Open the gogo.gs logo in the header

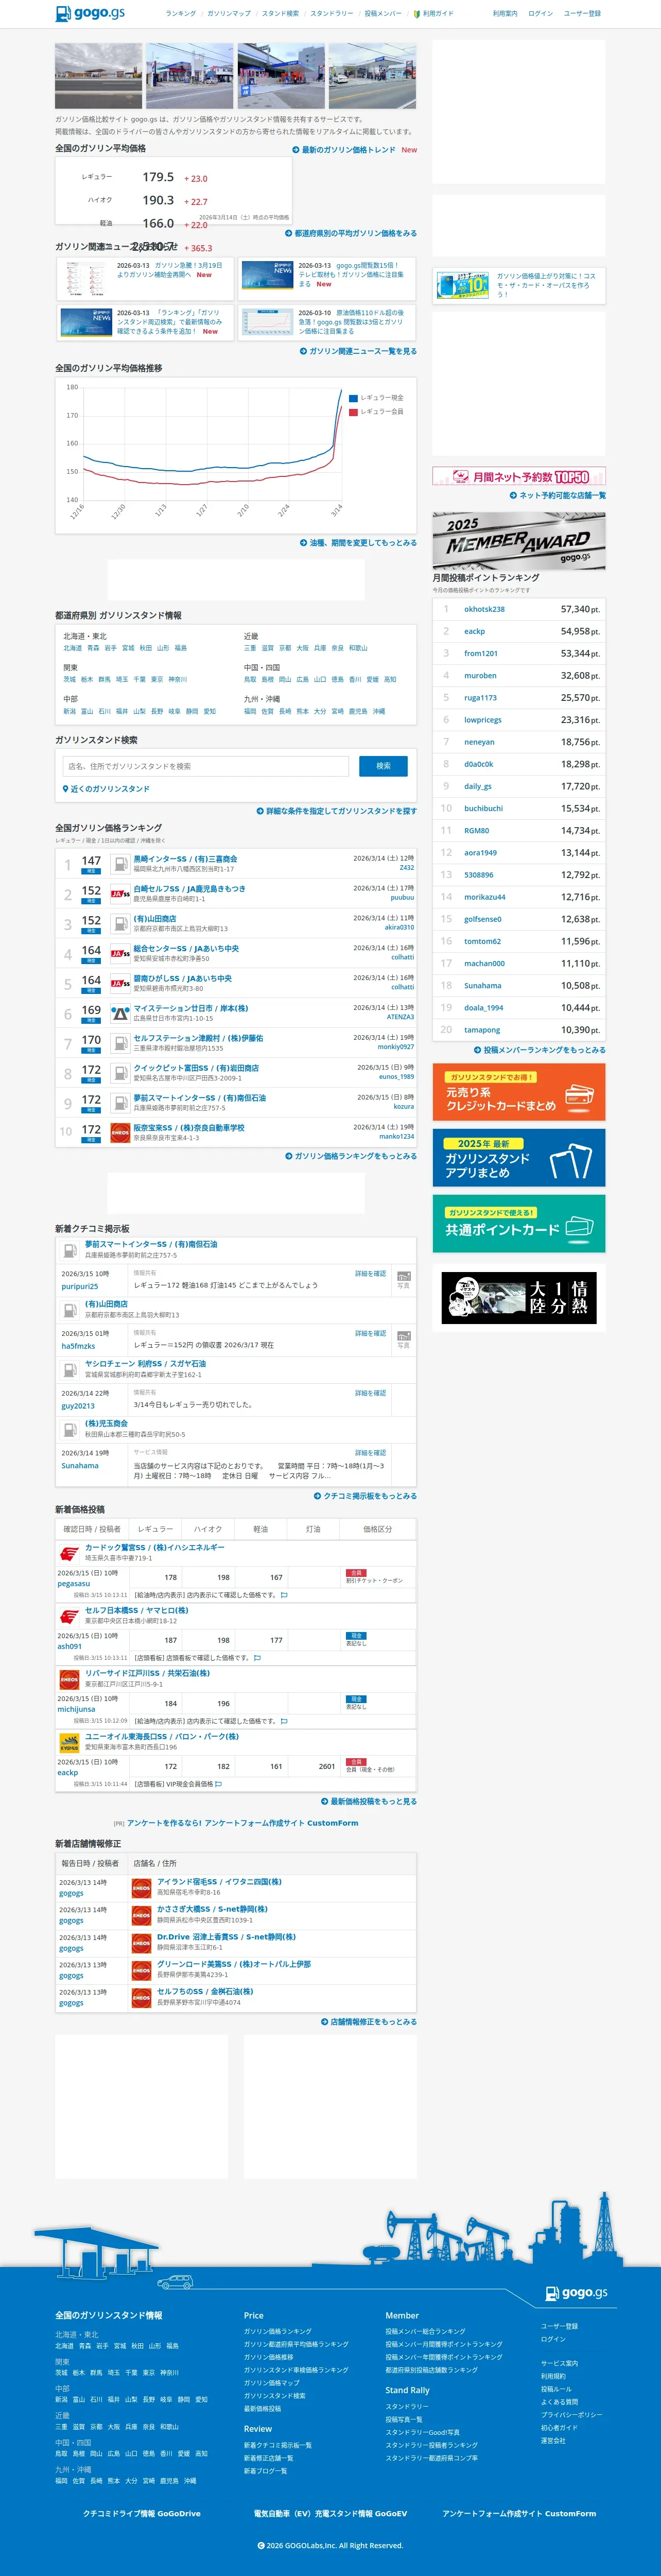pyautogui.click(x=90, y=14)
